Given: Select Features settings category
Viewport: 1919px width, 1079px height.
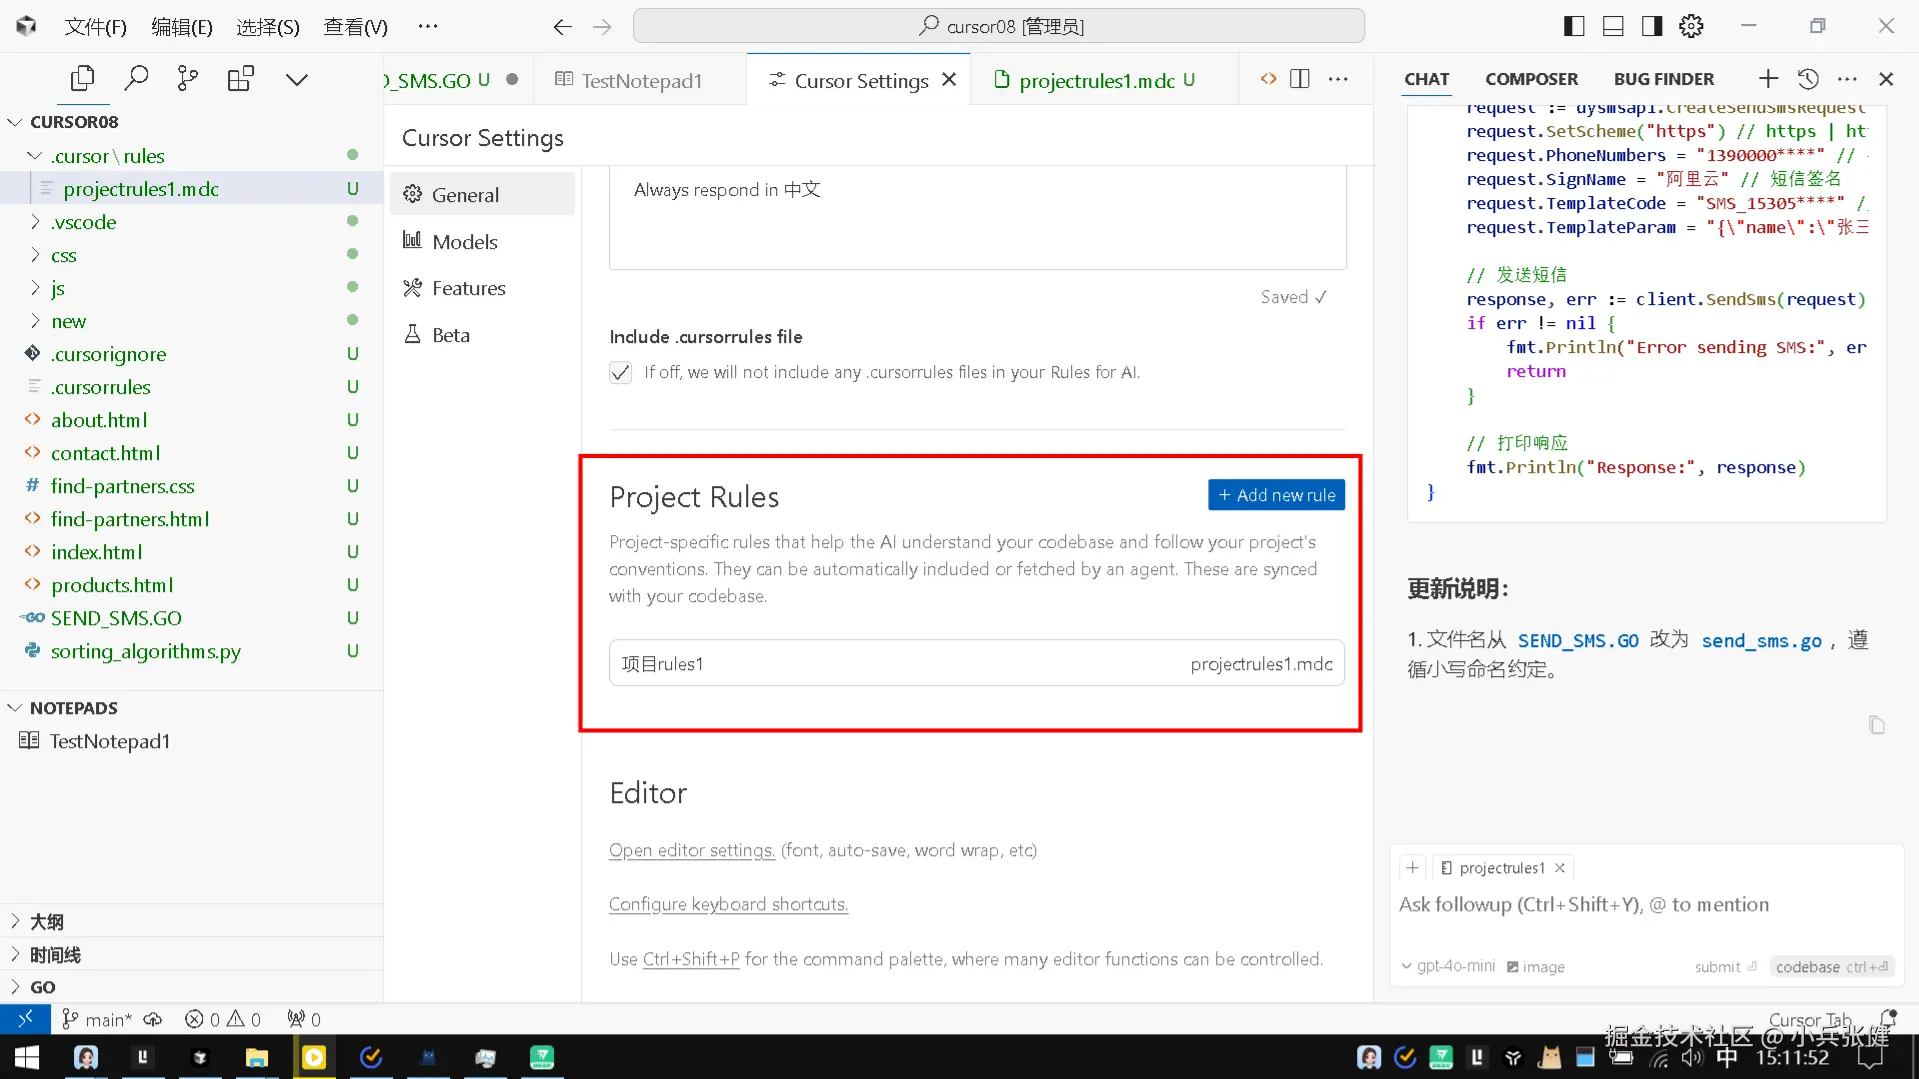Looking at the screenshot, I should [482, 288].
